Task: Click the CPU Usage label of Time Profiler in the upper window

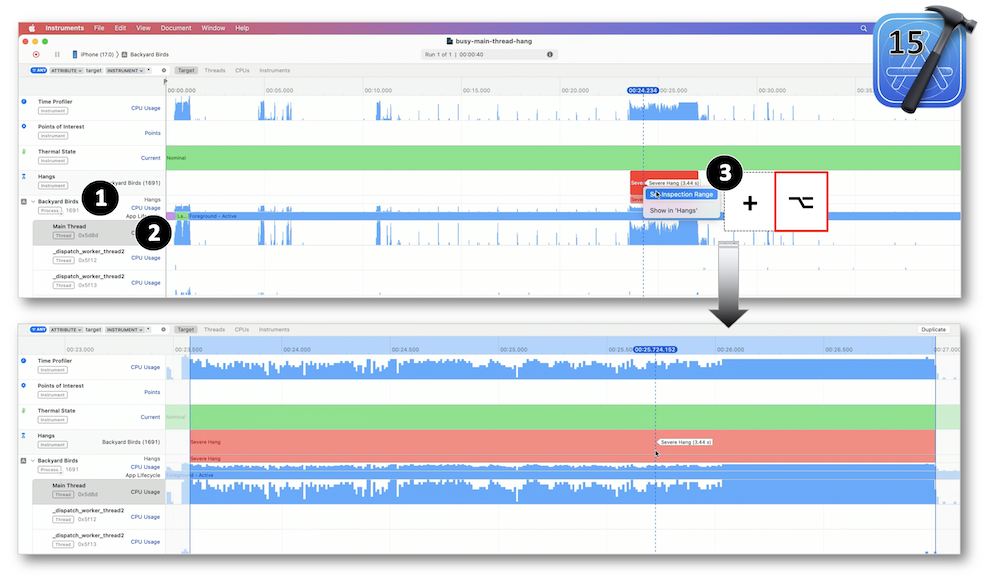Action: point(146,108)
